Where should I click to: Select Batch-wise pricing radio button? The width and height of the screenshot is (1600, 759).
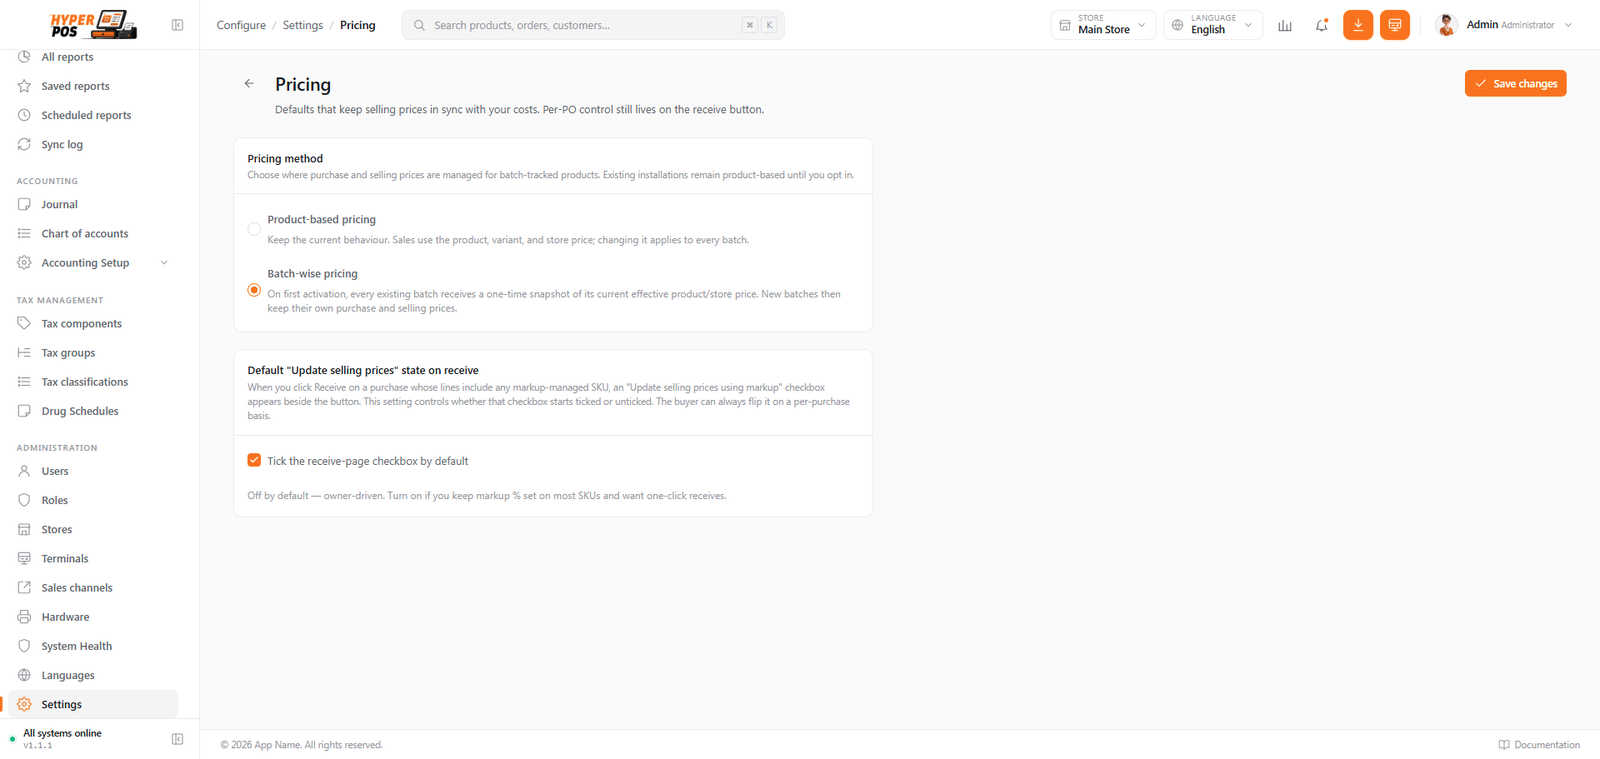(x=254, y=290)
